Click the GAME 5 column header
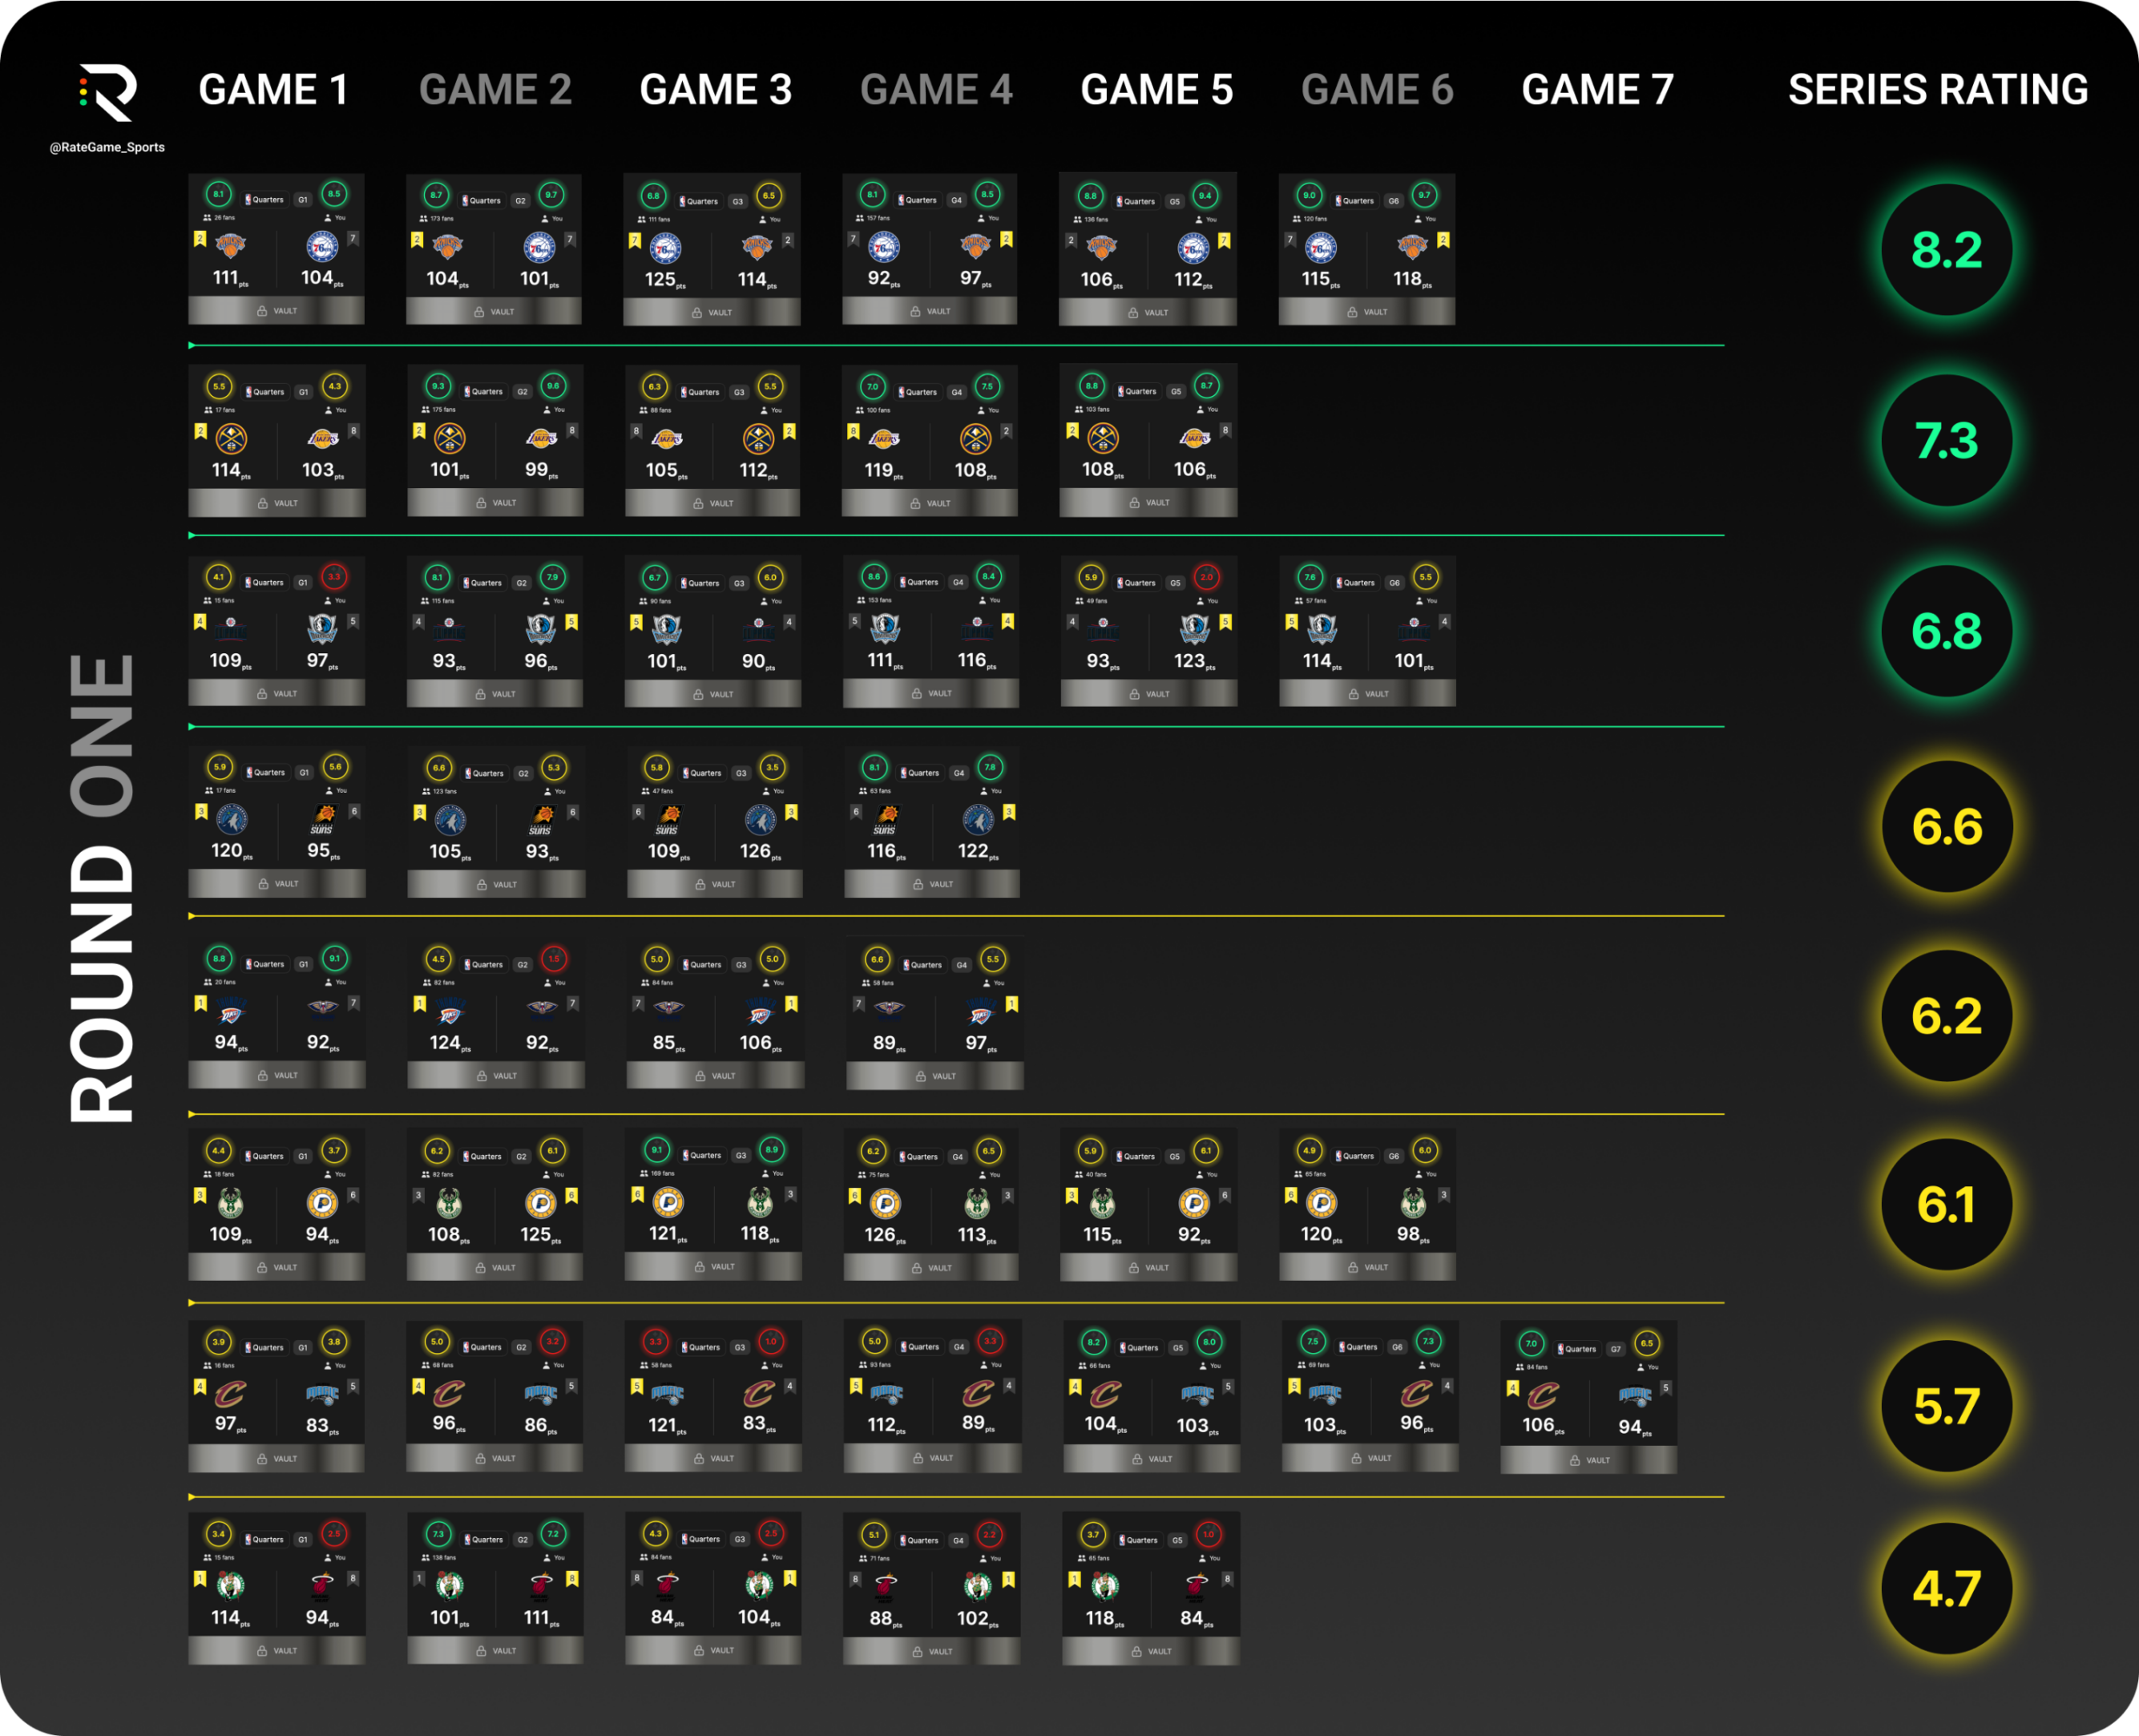The width and height of the screenshot is (2139, 1736). click(1157, 90)
